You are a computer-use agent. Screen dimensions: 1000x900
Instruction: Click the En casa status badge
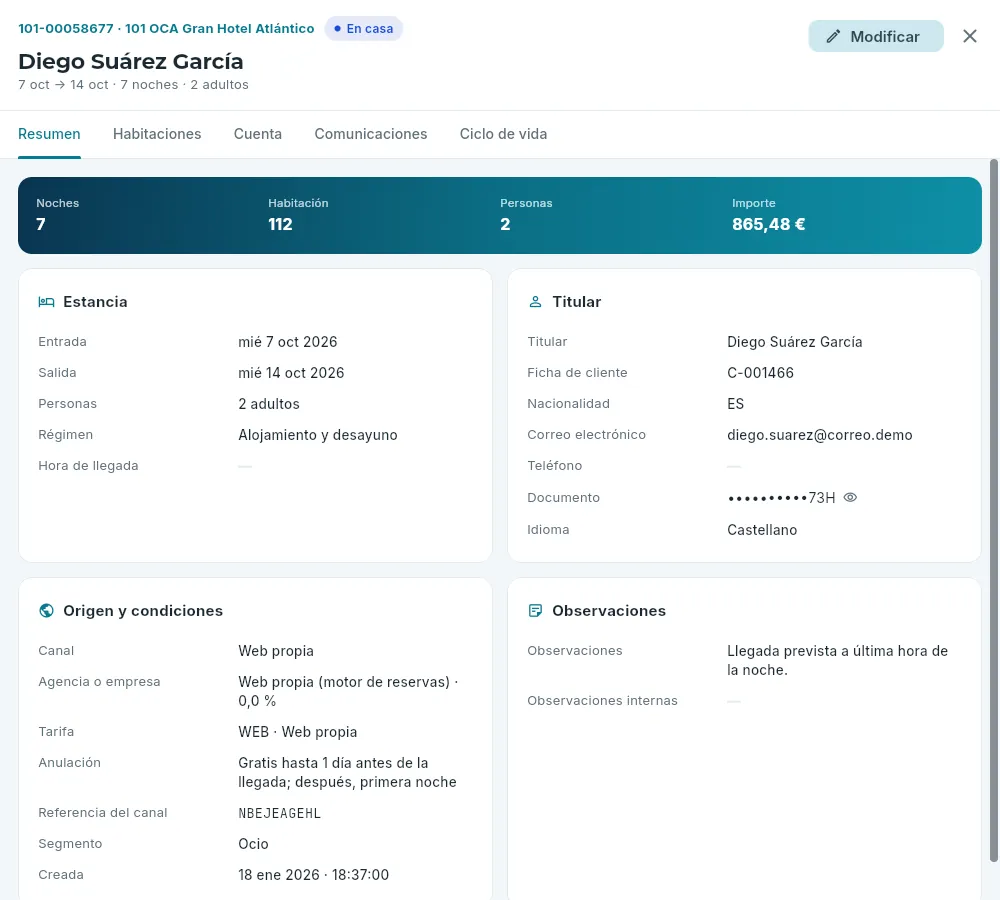(x=364, y=29)
